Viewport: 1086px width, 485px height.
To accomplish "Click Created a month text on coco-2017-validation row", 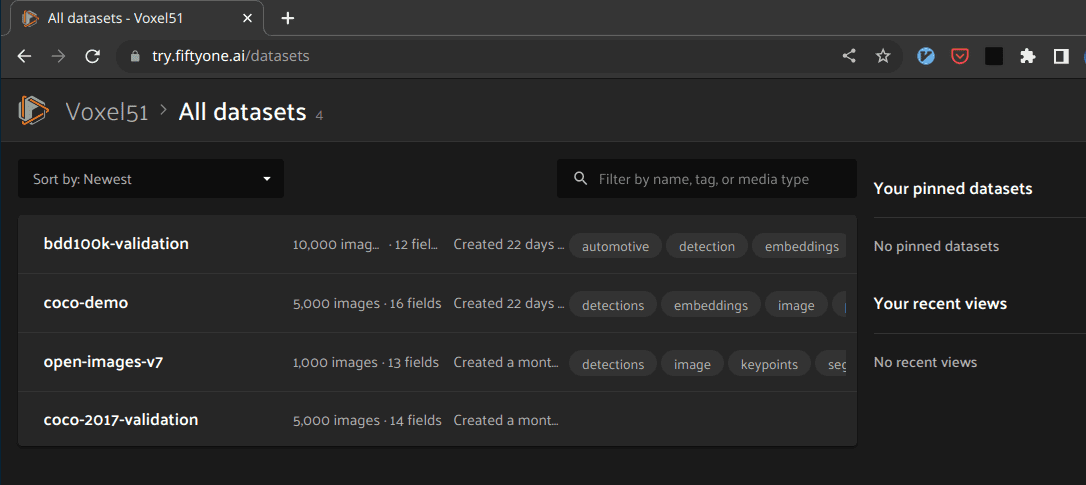I will pyautogui.click(x=506, y=421).
